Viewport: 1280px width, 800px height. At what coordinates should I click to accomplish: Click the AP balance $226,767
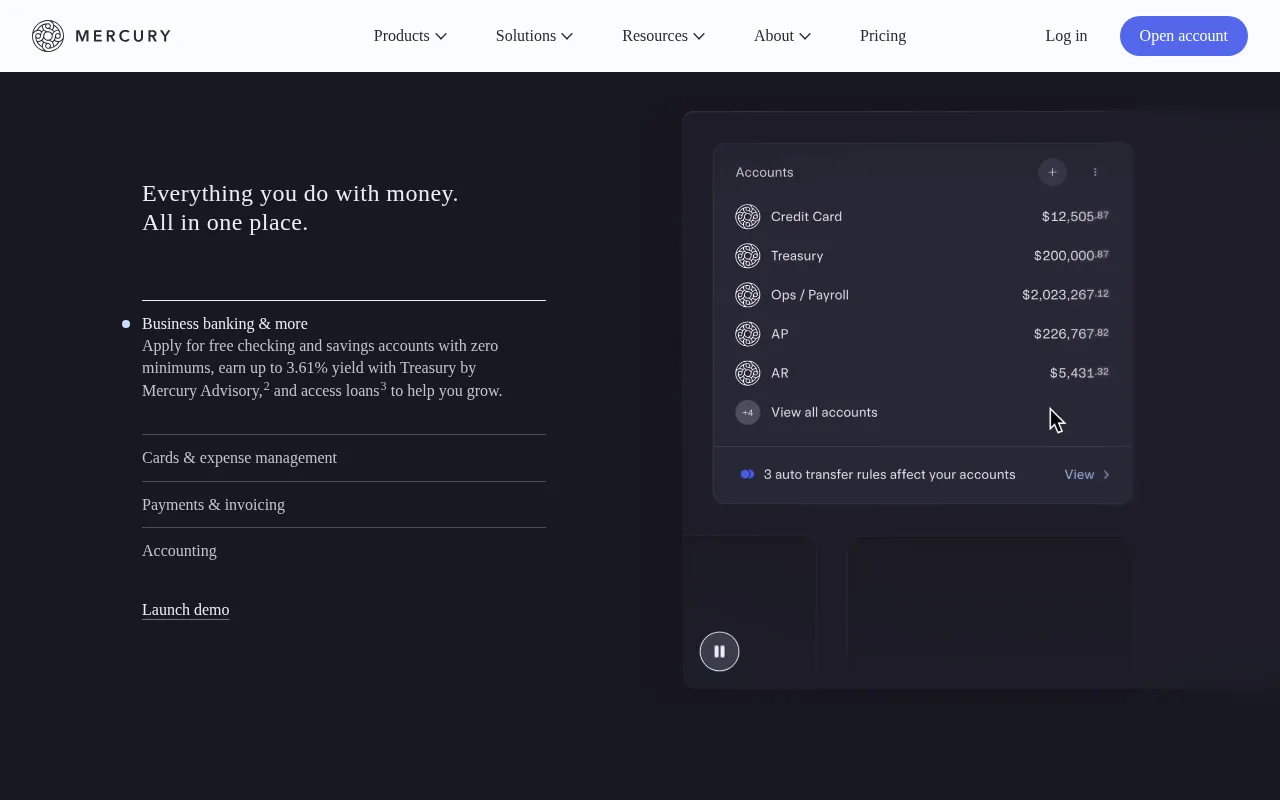(1071, 333)
